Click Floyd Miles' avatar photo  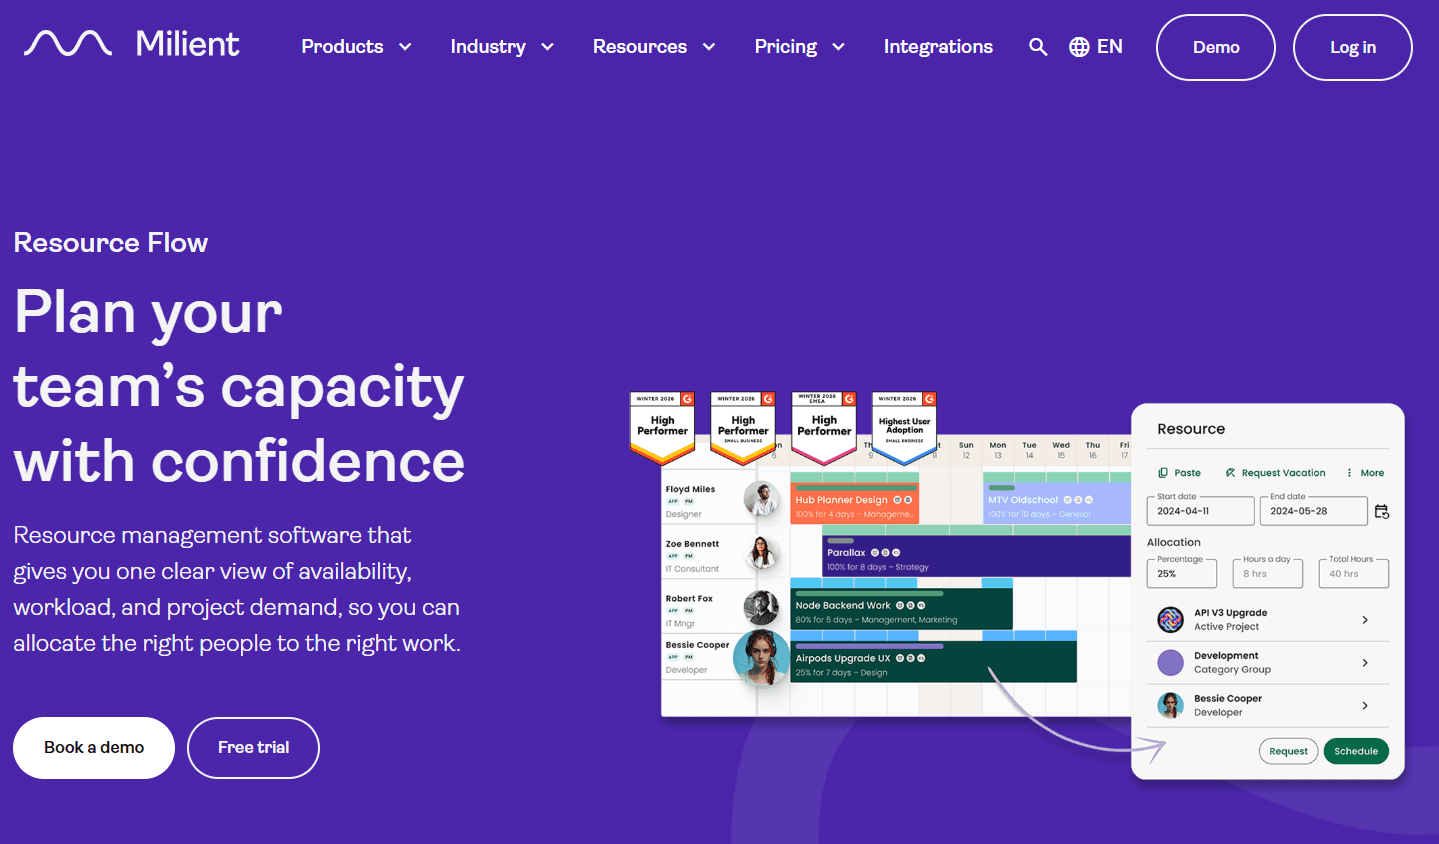(762, 499)
